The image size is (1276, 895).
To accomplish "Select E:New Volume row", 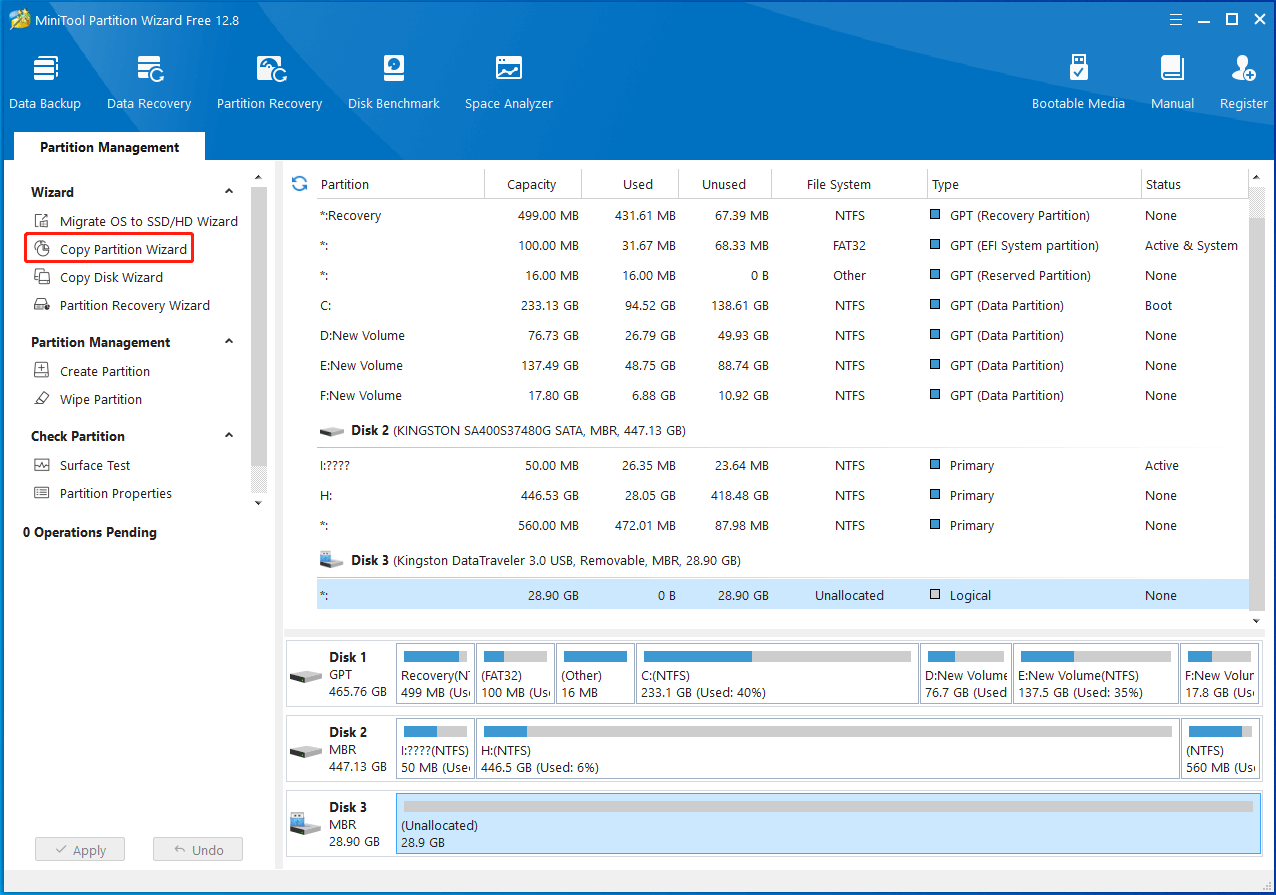I will pyautogui.click(x=783, y=365).
